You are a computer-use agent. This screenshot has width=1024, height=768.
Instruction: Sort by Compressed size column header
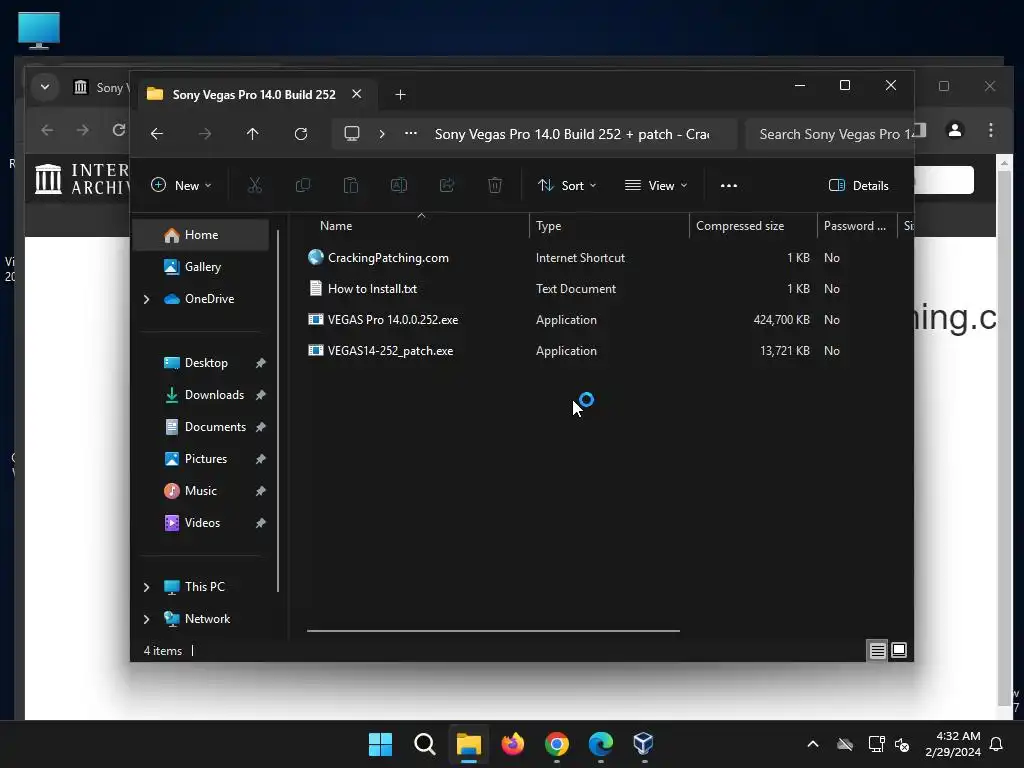pos(753,226)
